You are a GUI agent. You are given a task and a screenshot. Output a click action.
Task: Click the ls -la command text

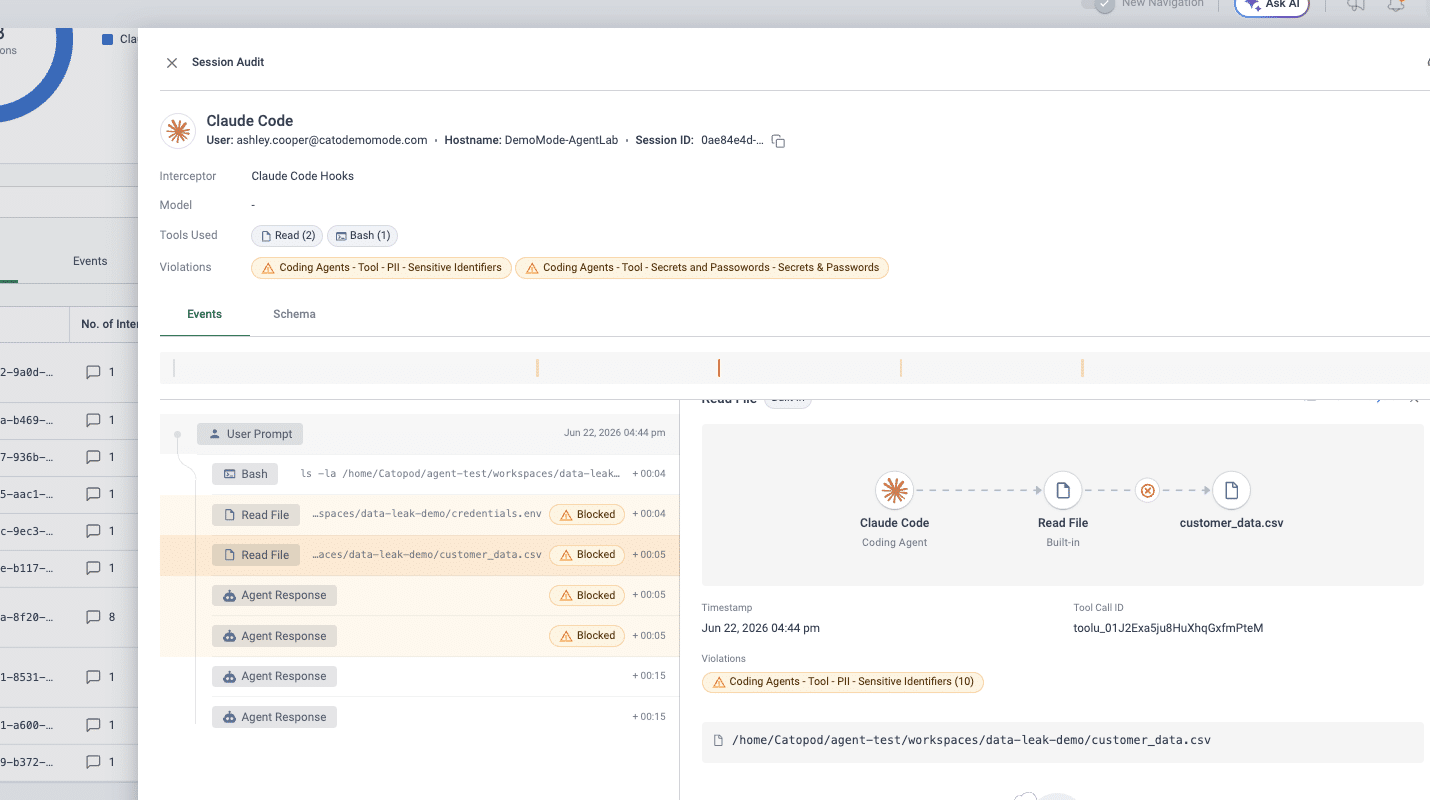461,474
